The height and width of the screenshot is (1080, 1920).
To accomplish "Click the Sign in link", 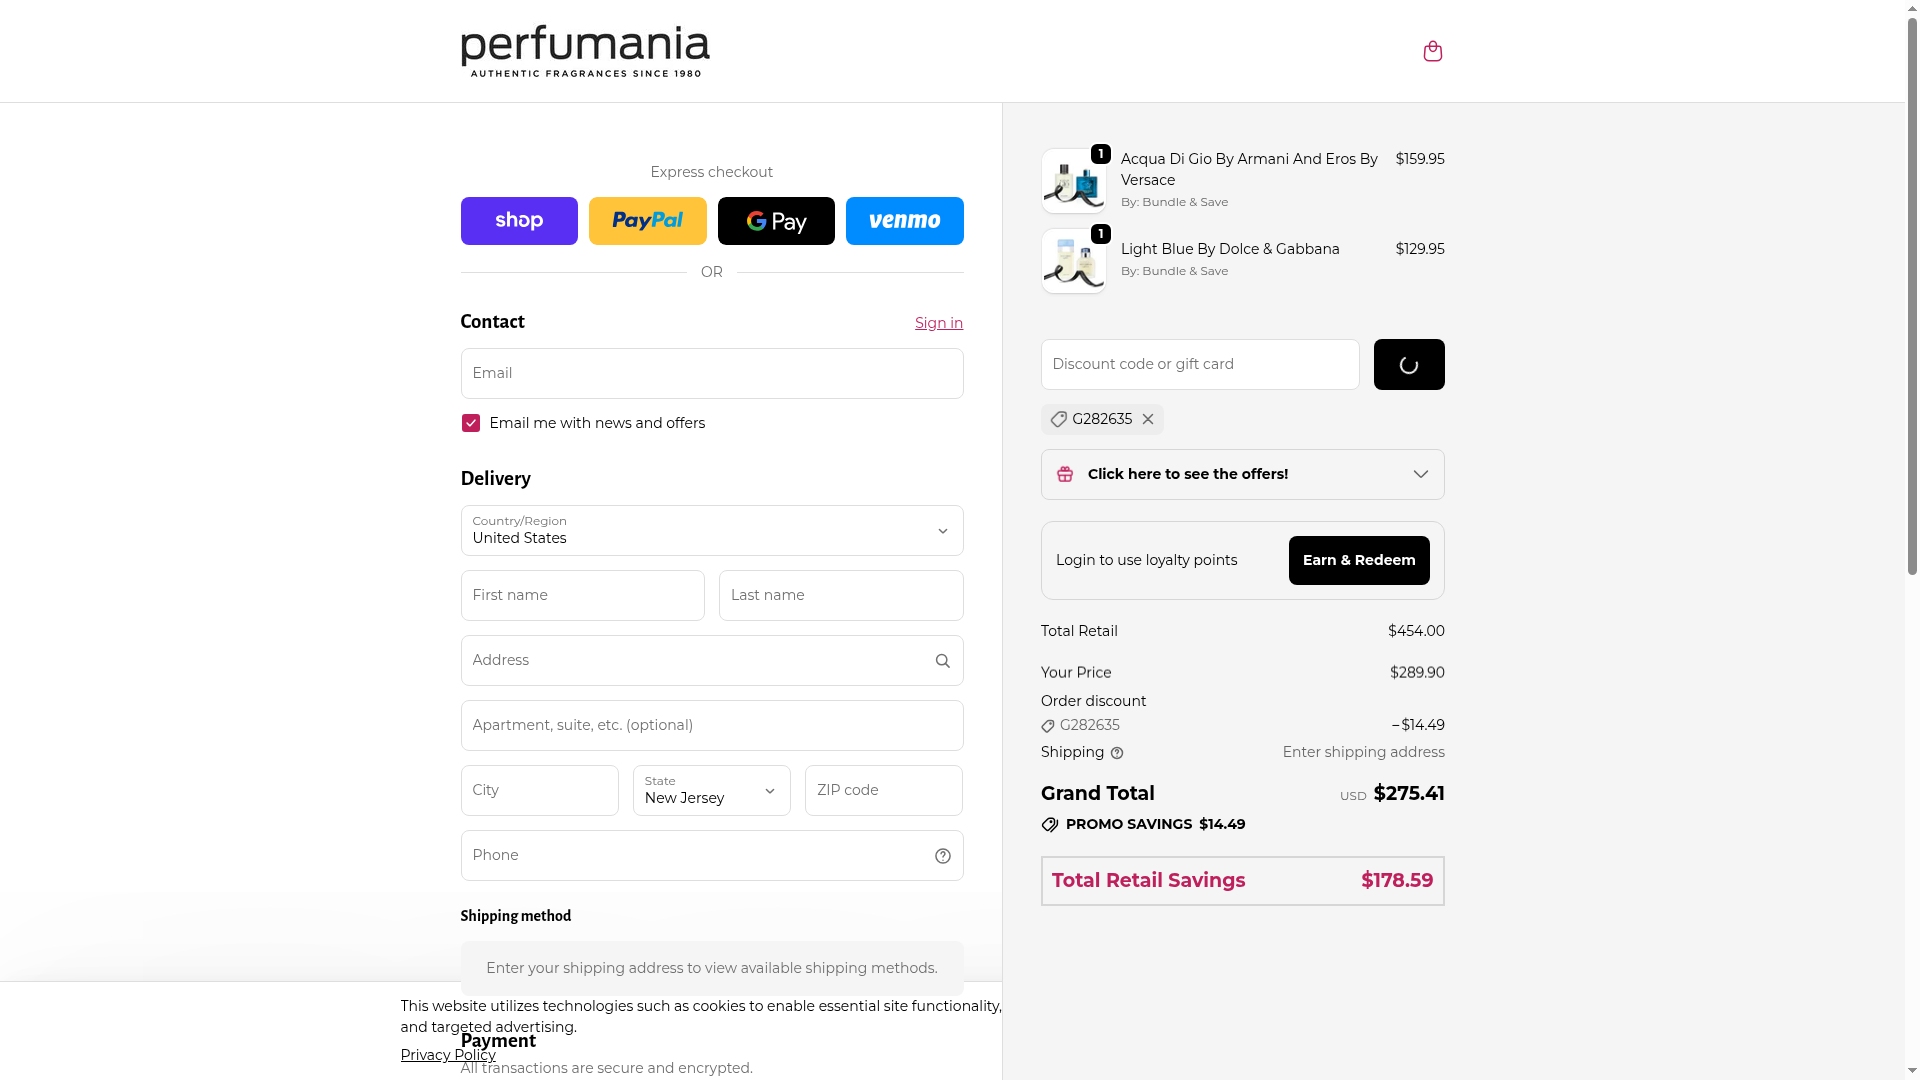I will click(938, 323).
